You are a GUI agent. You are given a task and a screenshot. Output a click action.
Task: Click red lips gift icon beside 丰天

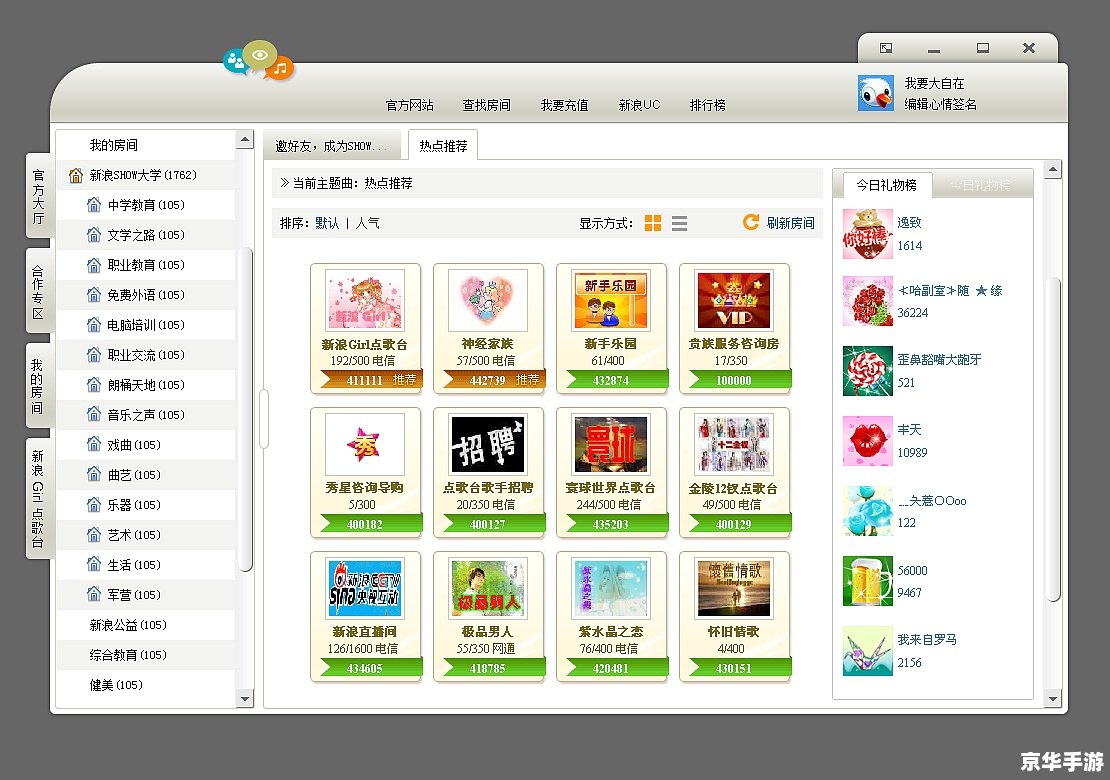868,441
